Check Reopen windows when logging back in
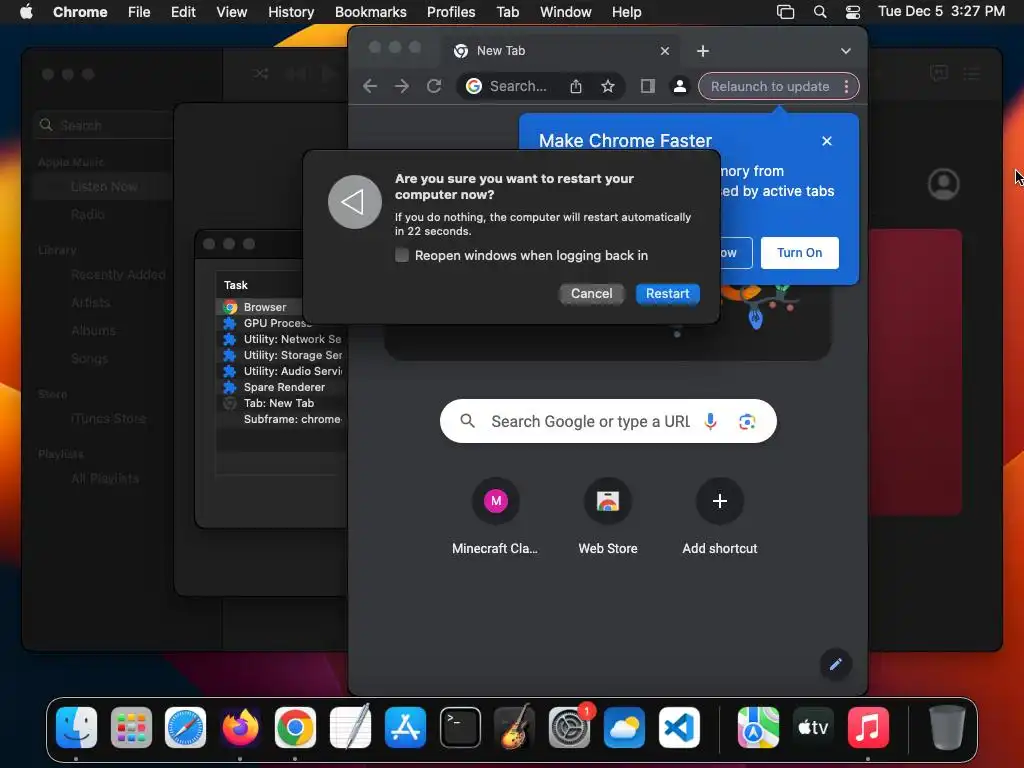The image size is (1024, 768). pyautogui.click(x=402, y=255)
